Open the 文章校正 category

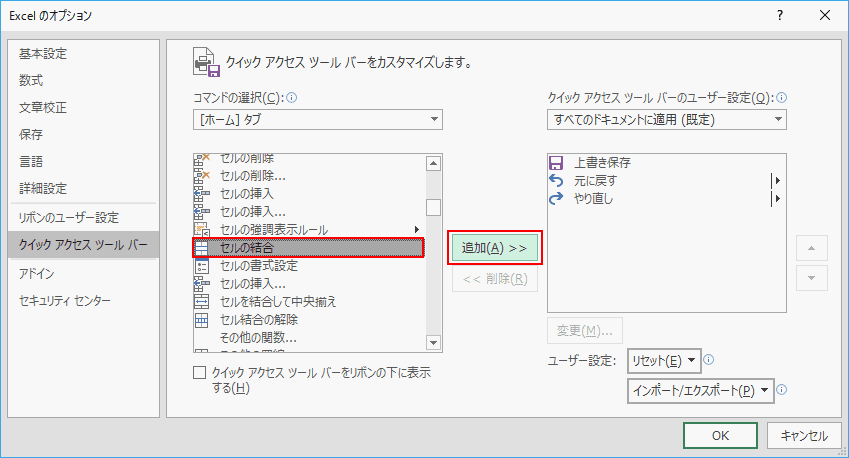(83, 108)
